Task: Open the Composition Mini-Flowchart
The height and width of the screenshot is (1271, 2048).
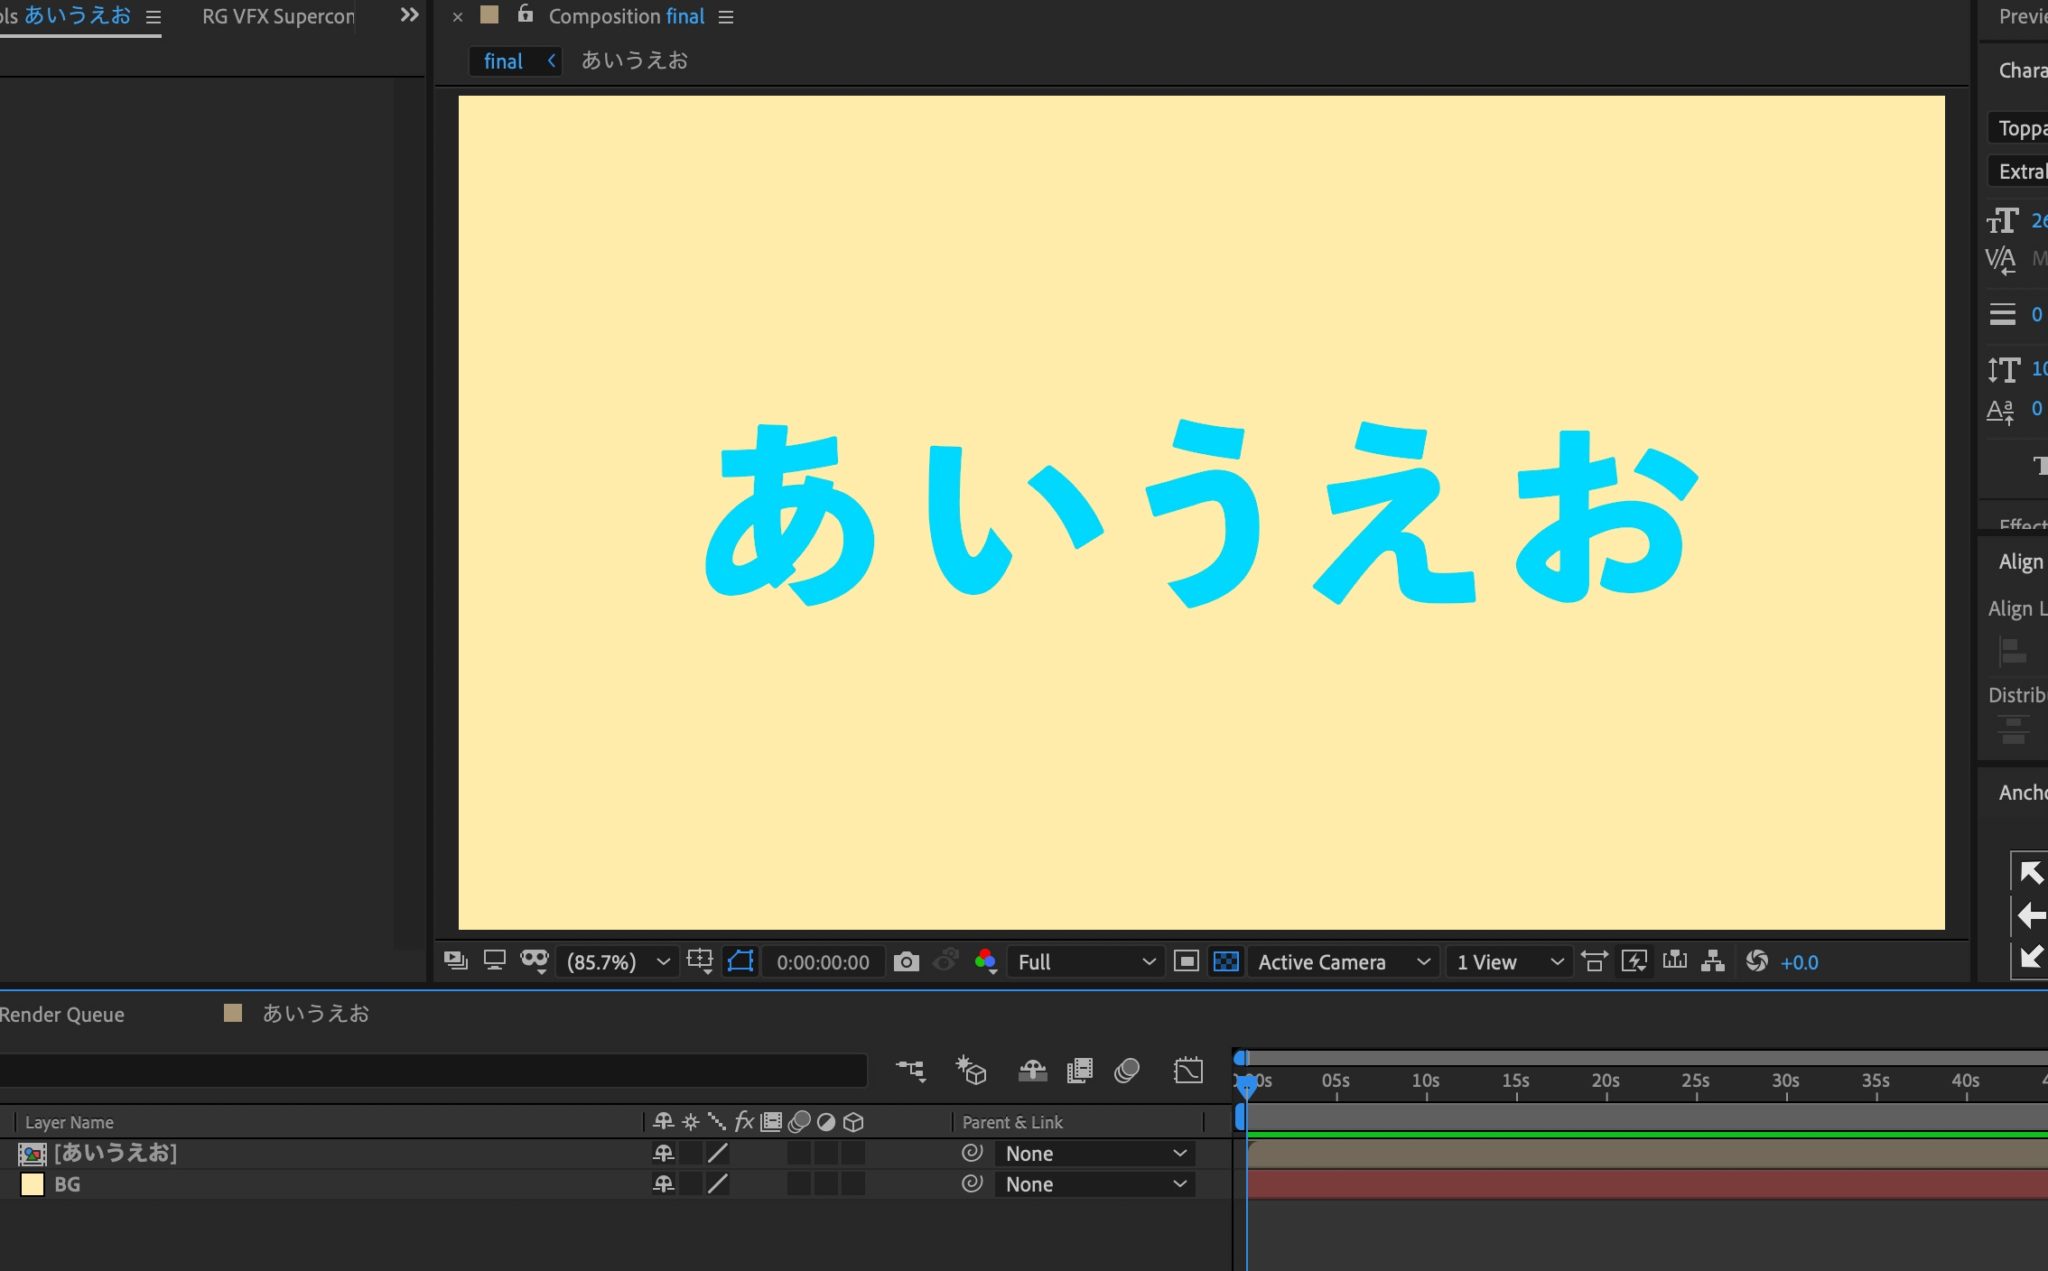Action: (x=911, y=1070)
